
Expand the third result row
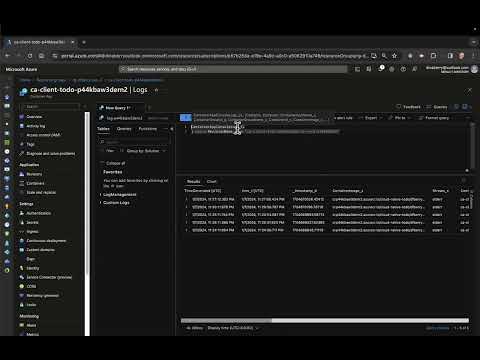[x=187, y=215]
